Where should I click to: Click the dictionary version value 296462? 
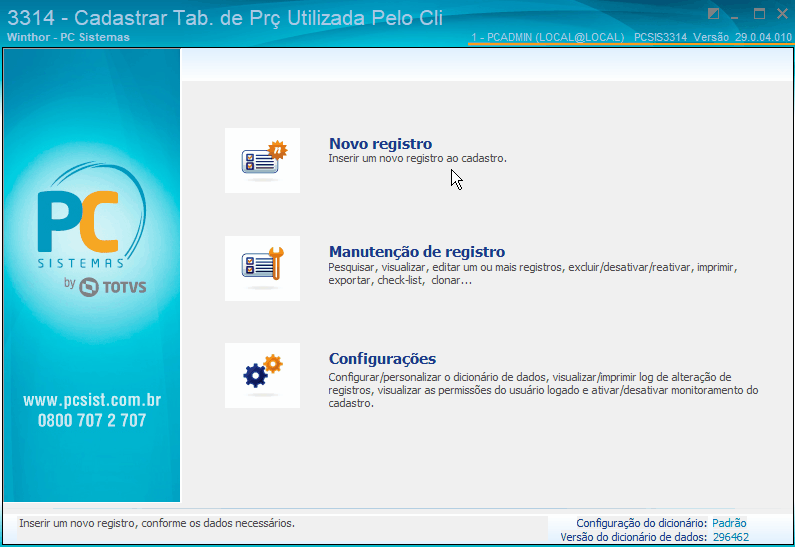(x=731, y=537)
